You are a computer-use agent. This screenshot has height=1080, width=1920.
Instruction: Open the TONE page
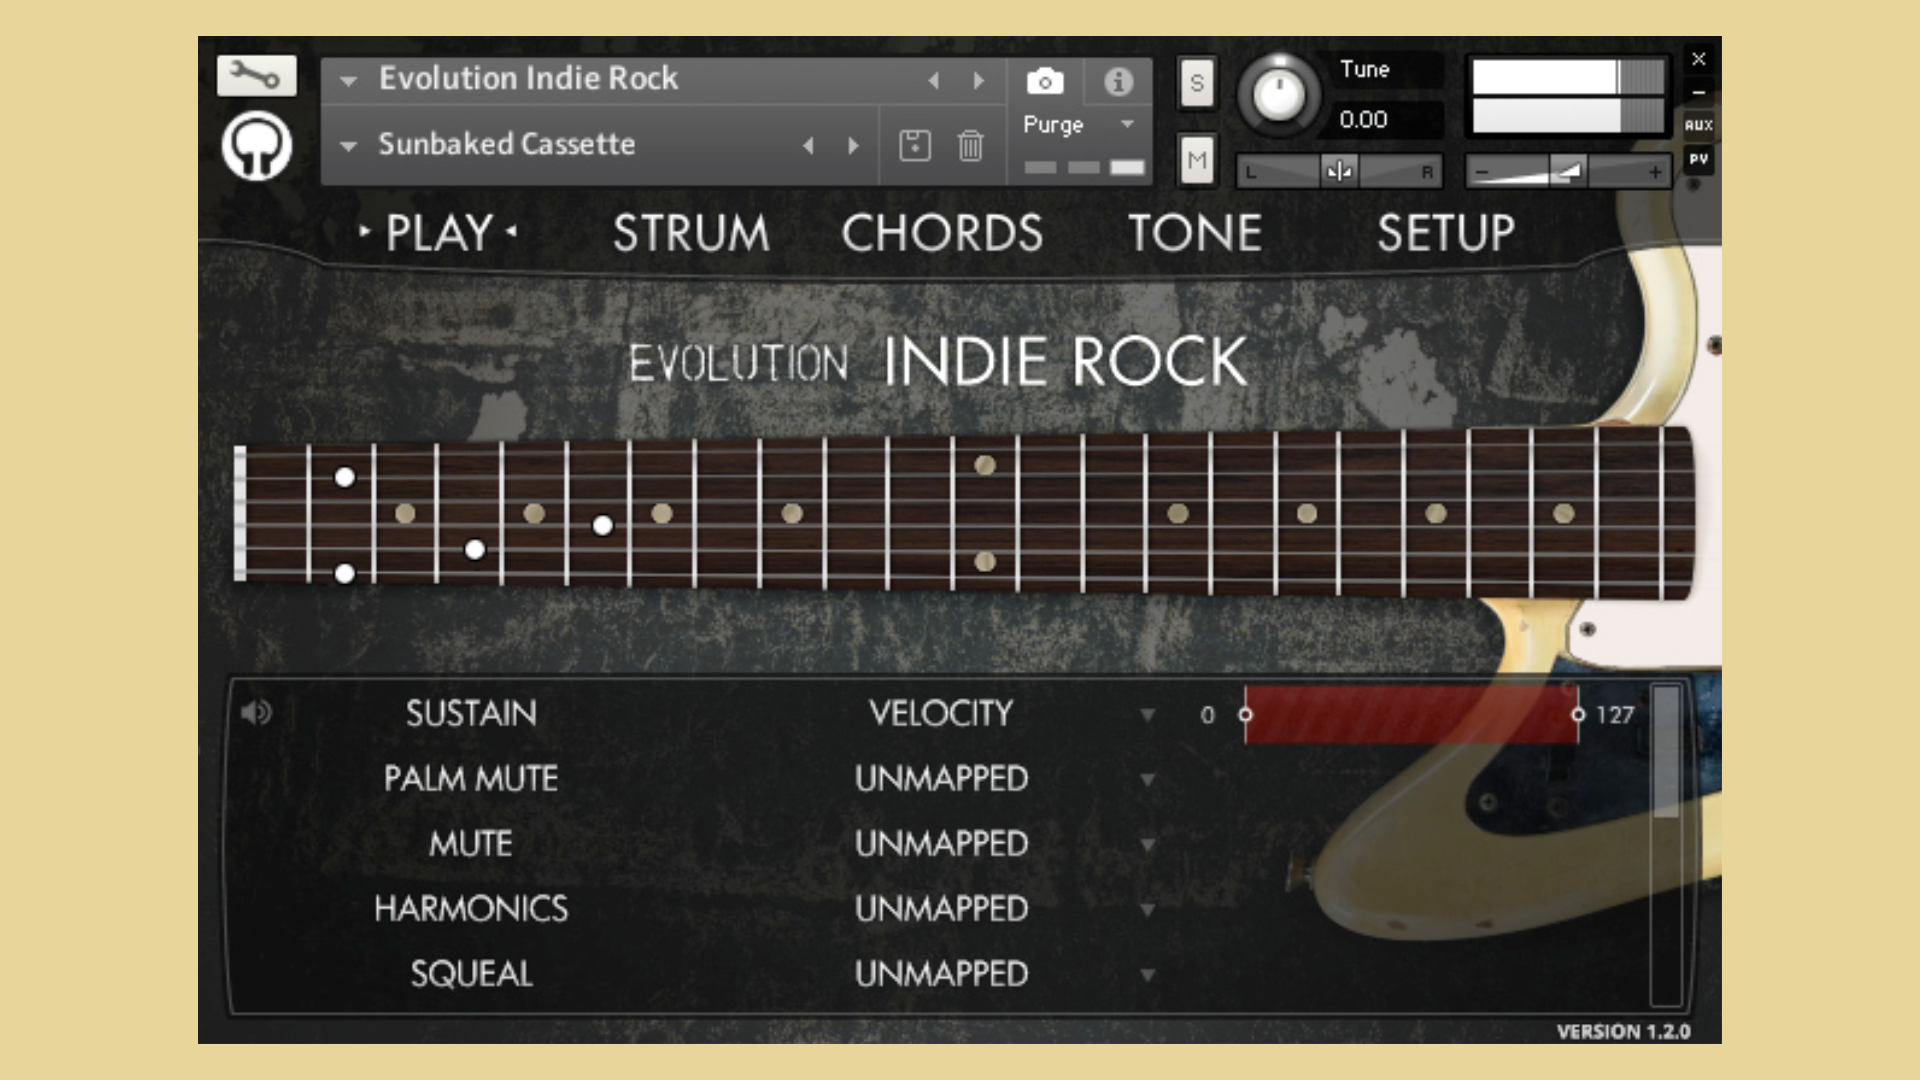[1196, 233]
